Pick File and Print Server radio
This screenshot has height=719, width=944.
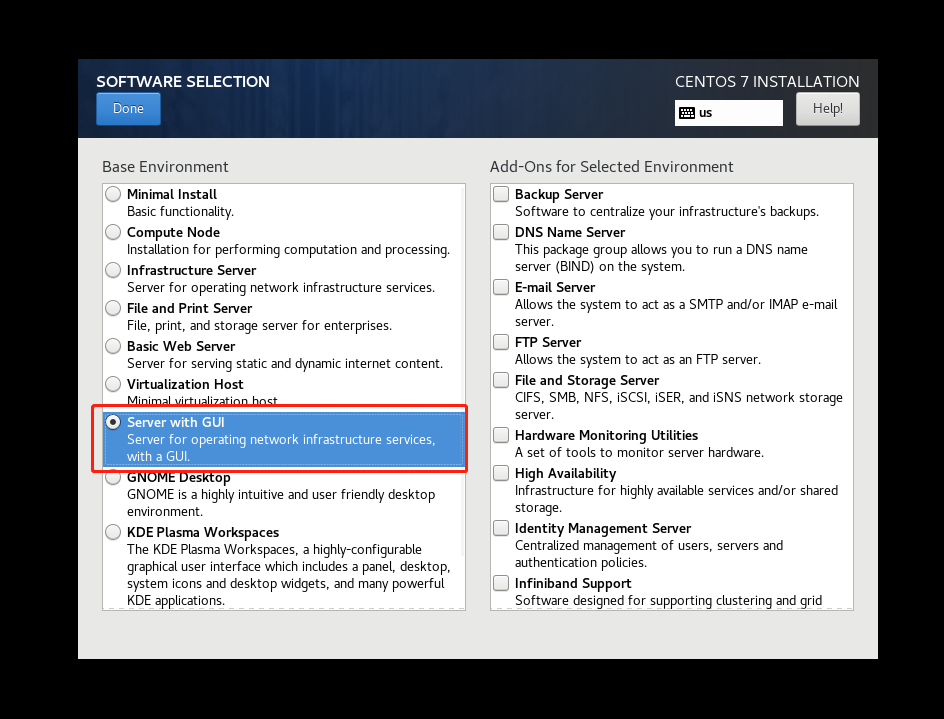113,308
